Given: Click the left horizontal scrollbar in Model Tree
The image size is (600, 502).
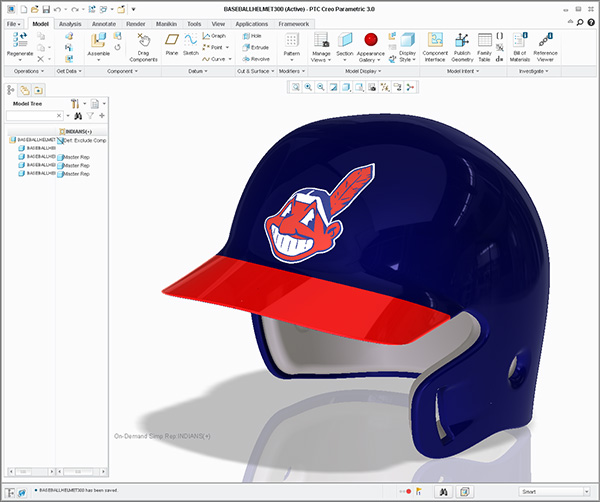Looking at the screenshot, I should [x=31, y=472].
